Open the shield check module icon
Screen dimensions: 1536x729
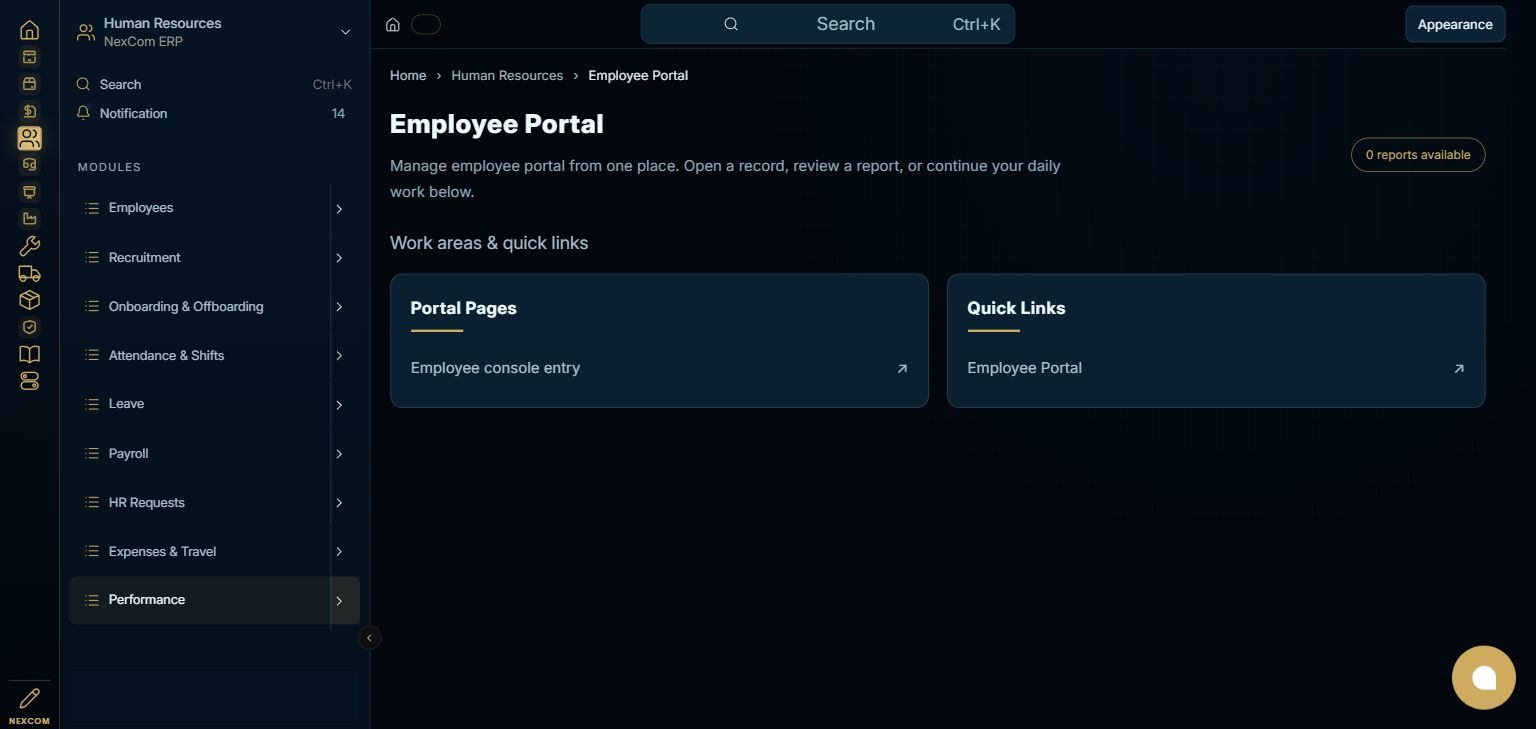pos(29,327)
